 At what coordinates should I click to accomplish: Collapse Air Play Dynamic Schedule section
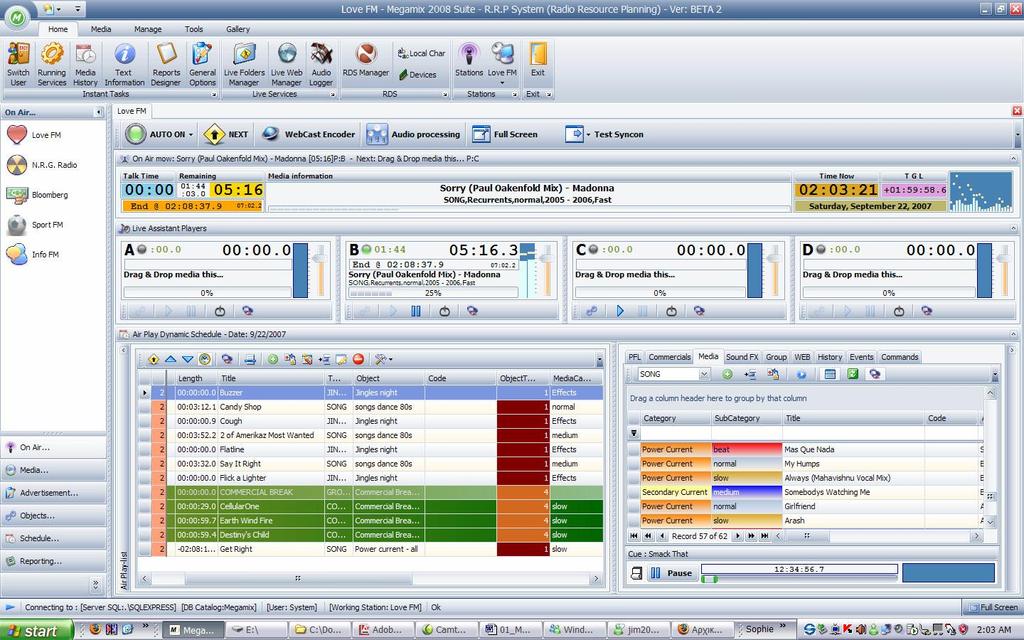(1013, 334)
